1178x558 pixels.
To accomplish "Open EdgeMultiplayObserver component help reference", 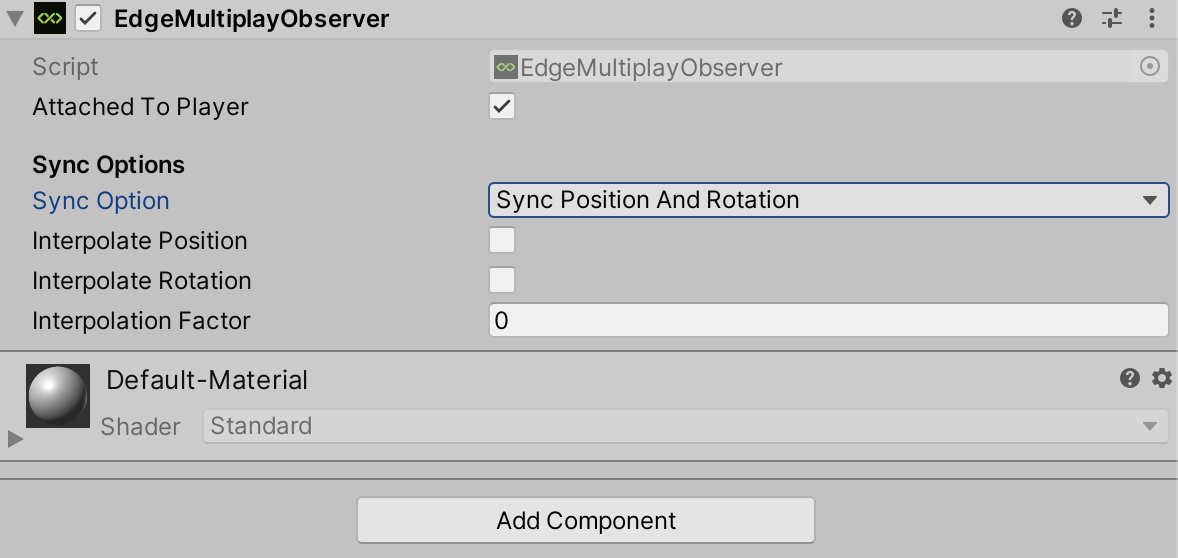I will [1072, 18].
